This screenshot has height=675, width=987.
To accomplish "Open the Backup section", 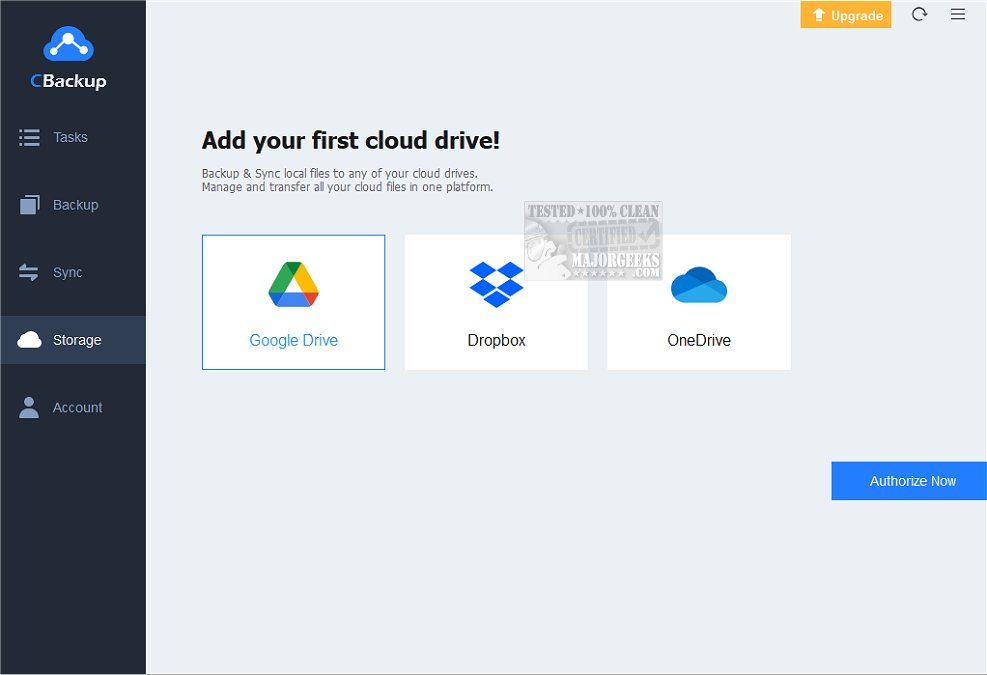I will (x=73, y=205).
